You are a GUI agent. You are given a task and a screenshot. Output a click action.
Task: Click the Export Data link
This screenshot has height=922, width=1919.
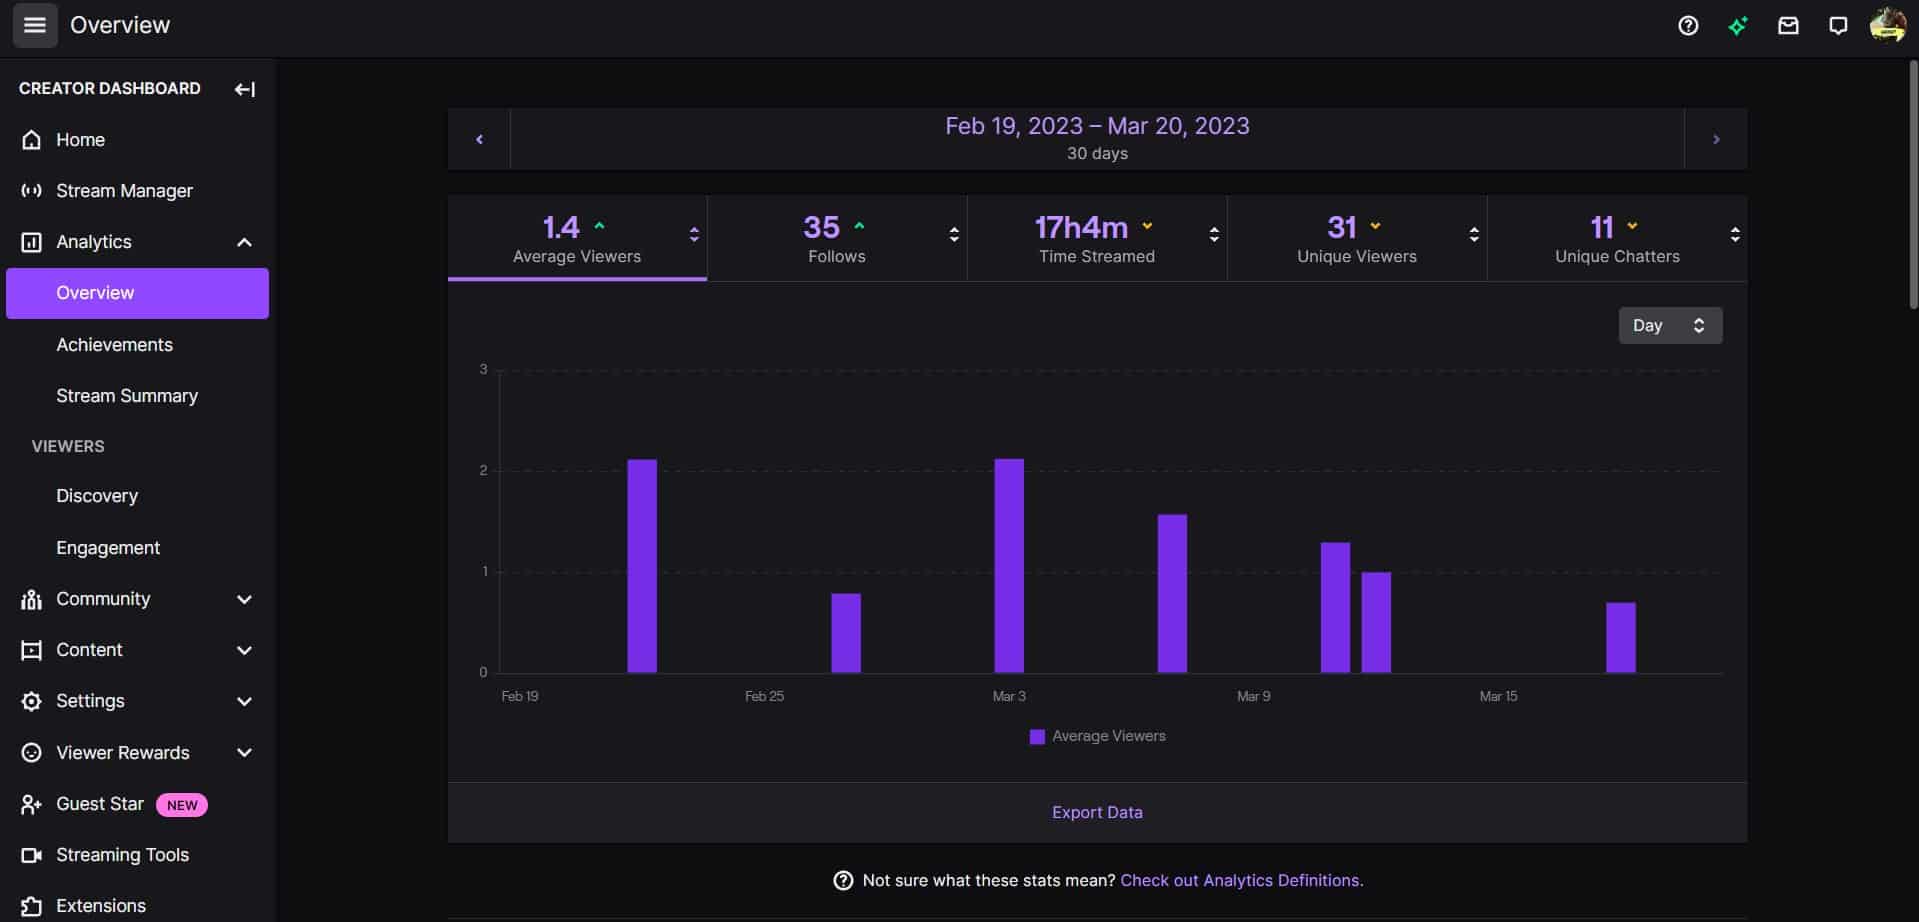pyautogui.click(x=1096, y=812)
